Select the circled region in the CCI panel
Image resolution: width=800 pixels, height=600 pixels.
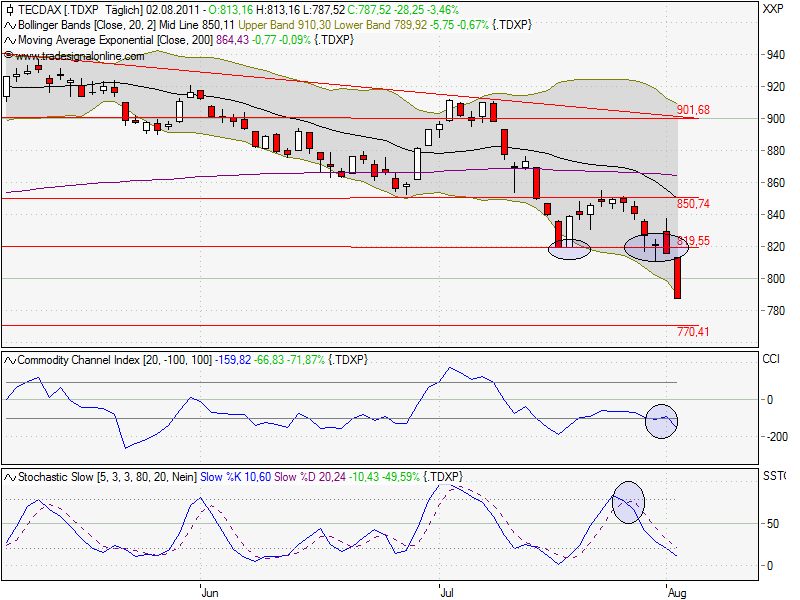tap(661, 422)
